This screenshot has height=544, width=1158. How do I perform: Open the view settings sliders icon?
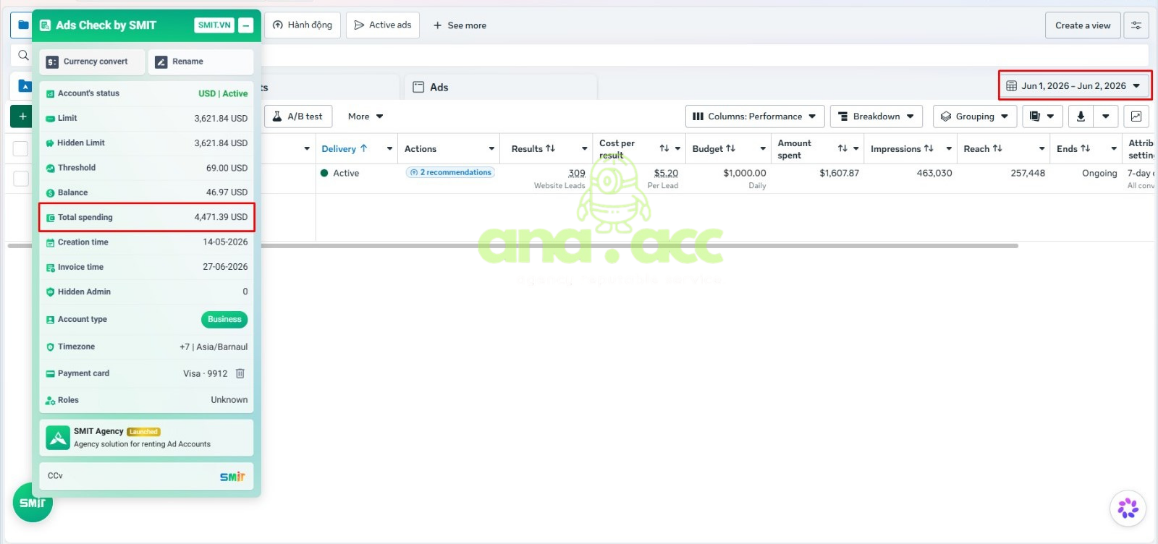[1136, 25]
